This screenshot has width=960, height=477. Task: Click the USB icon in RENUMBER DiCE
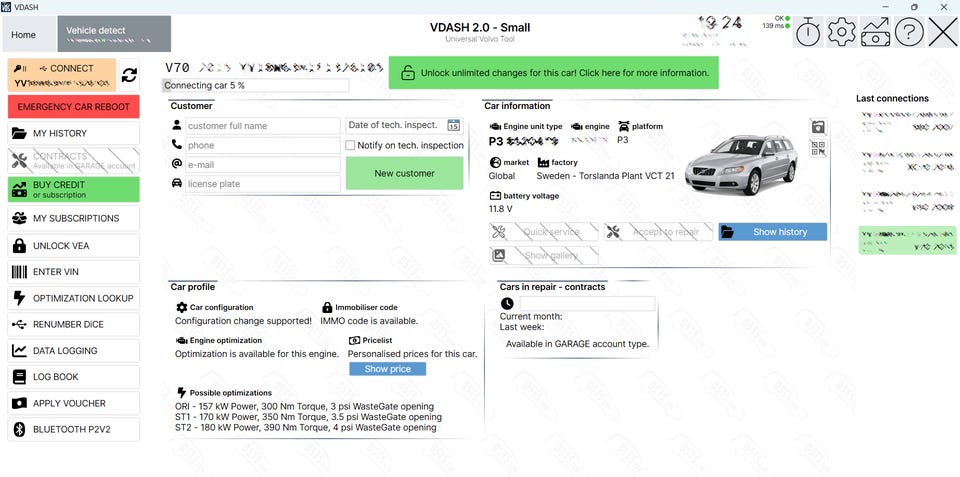(x=19, y=325)
